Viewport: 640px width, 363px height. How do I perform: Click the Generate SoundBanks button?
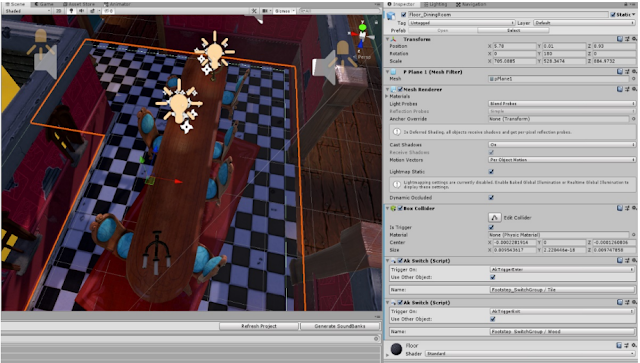340,326
